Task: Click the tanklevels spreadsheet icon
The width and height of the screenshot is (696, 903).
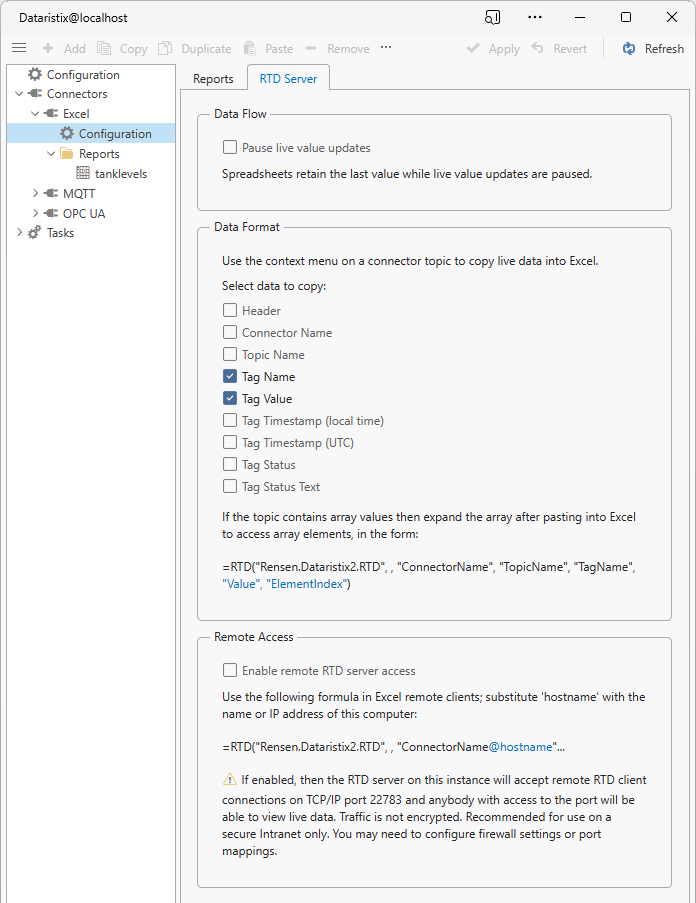Action: [x=83, y=173]
